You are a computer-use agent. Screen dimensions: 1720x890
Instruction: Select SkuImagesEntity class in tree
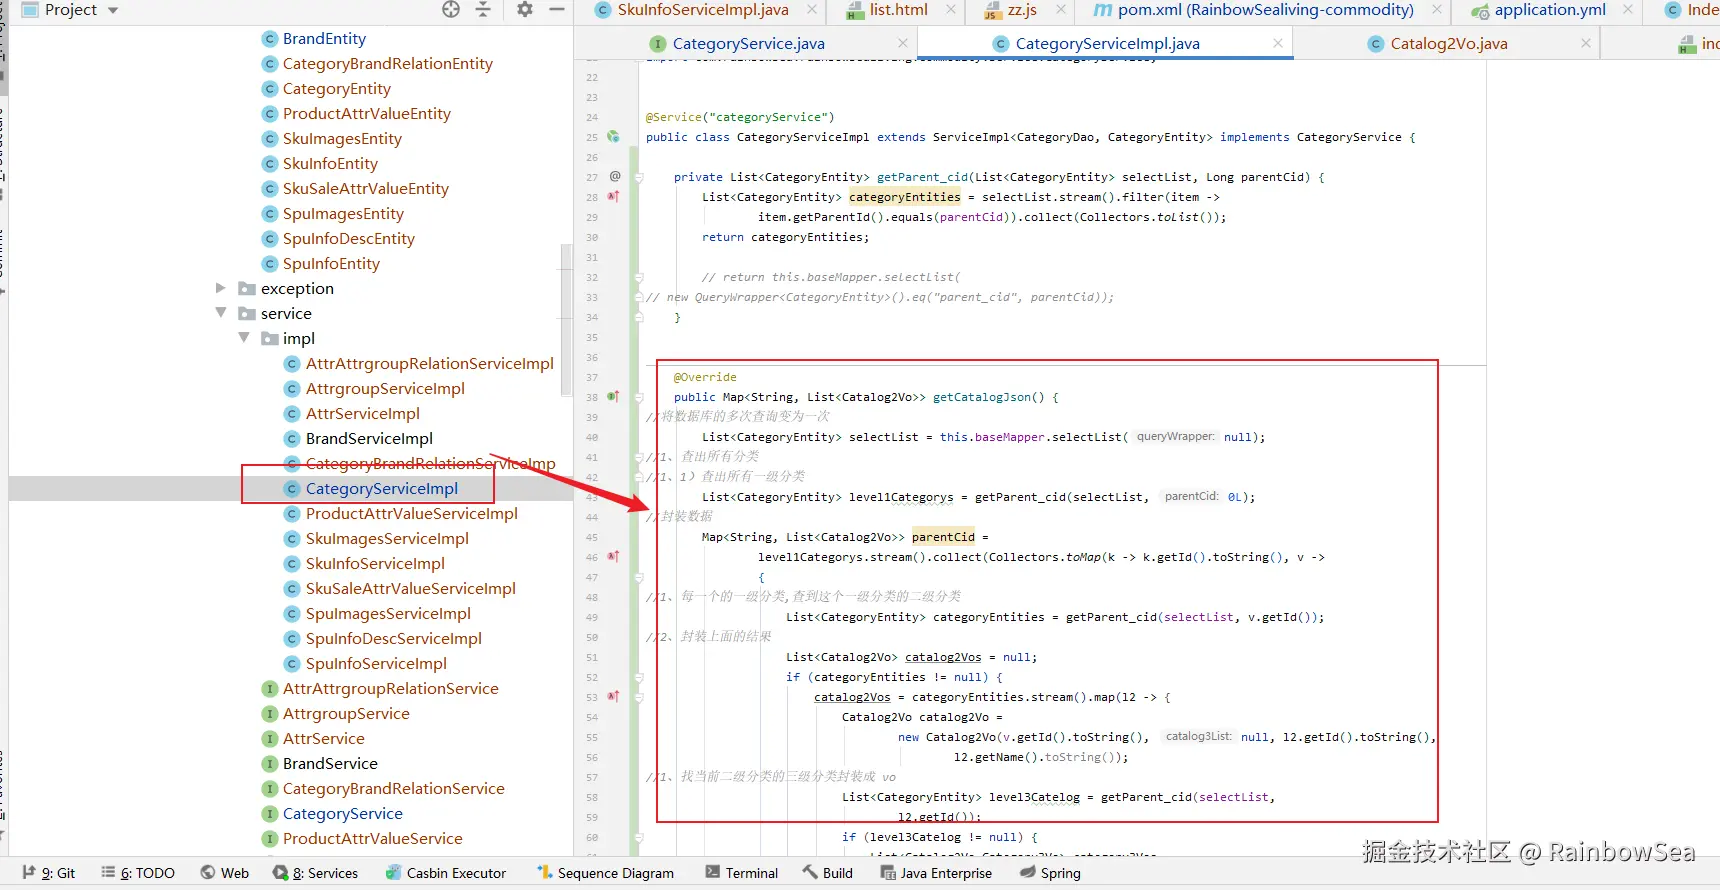(342, 138)
